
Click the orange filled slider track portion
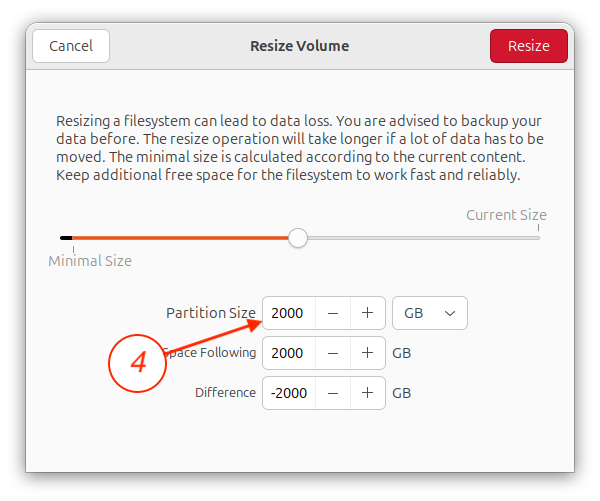(x=180, y=238)
